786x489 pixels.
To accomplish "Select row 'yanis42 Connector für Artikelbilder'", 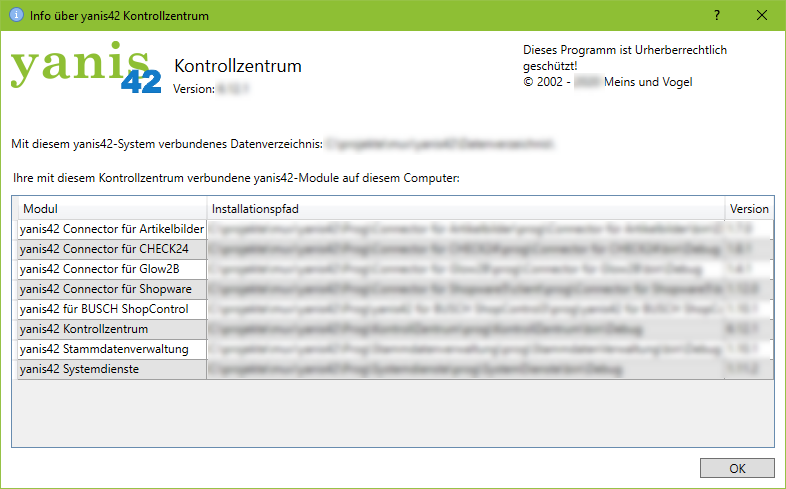I will 396,229.
